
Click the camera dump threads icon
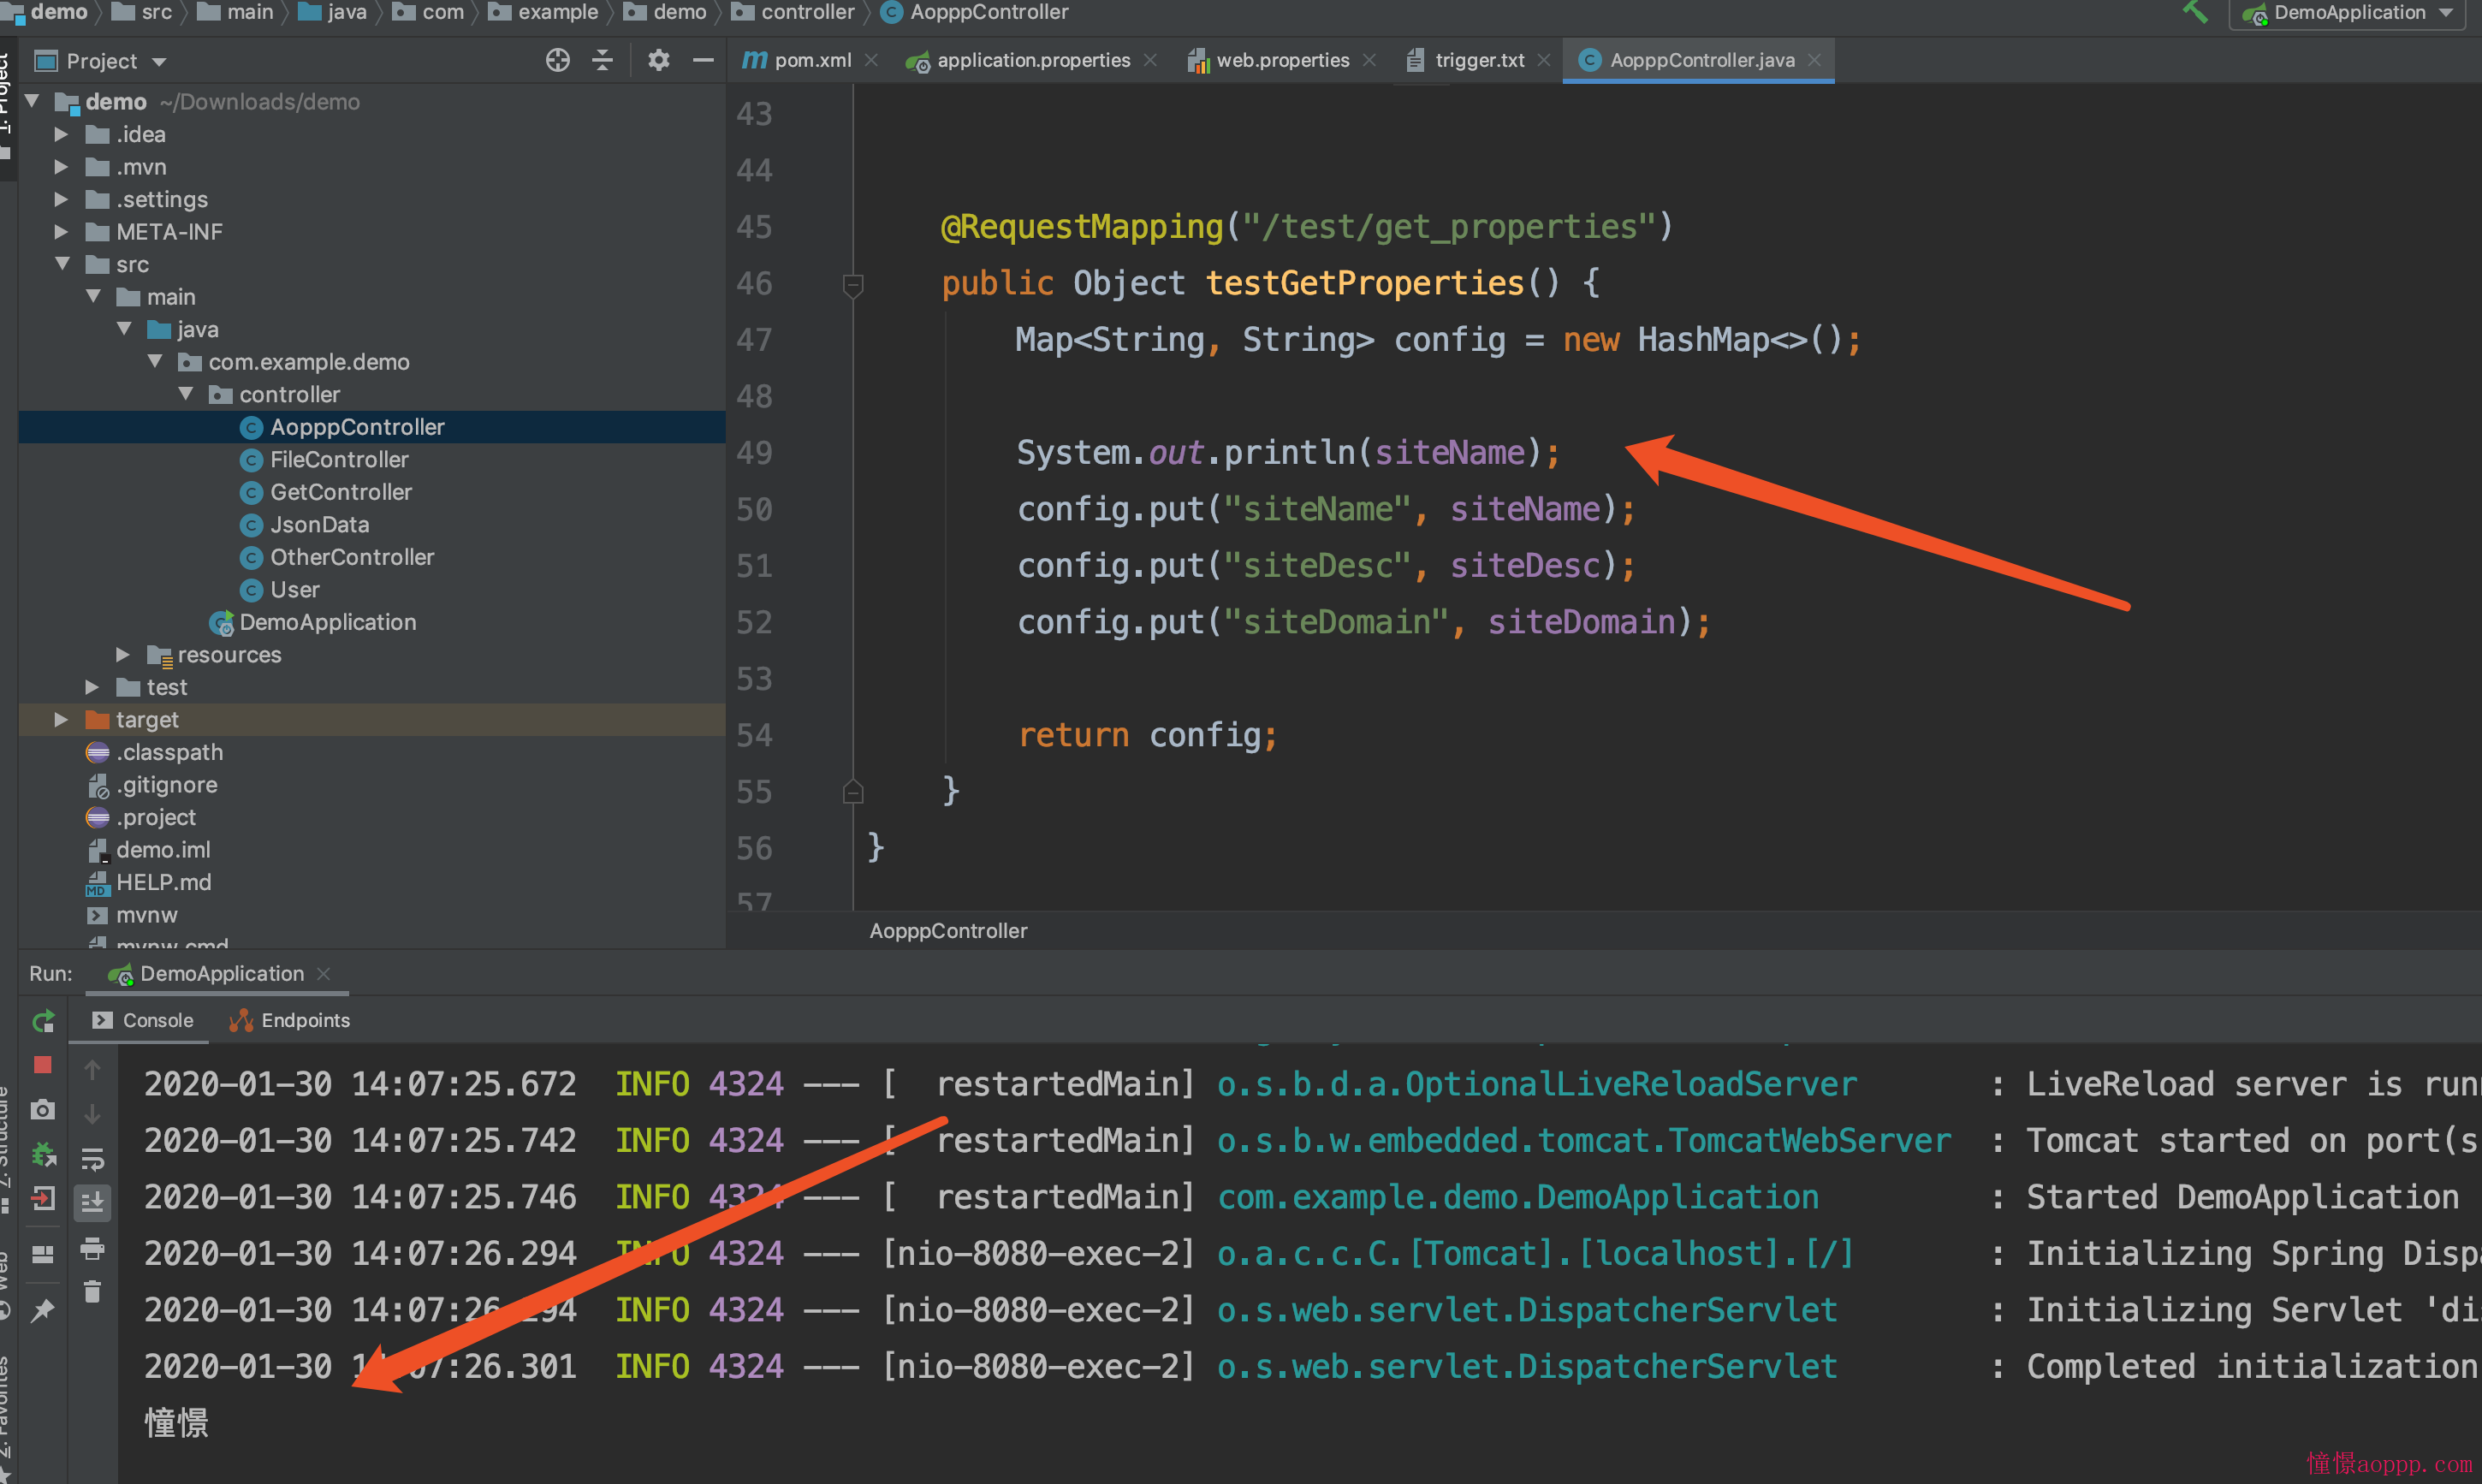(43, 1109)
